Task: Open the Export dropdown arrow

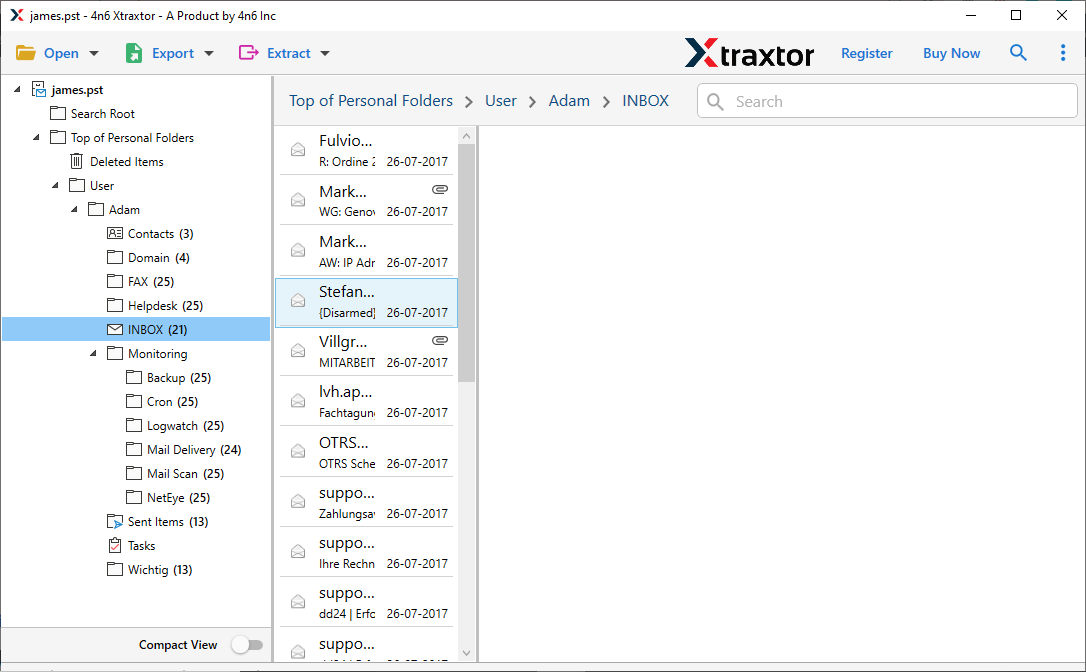Action: 208,52
